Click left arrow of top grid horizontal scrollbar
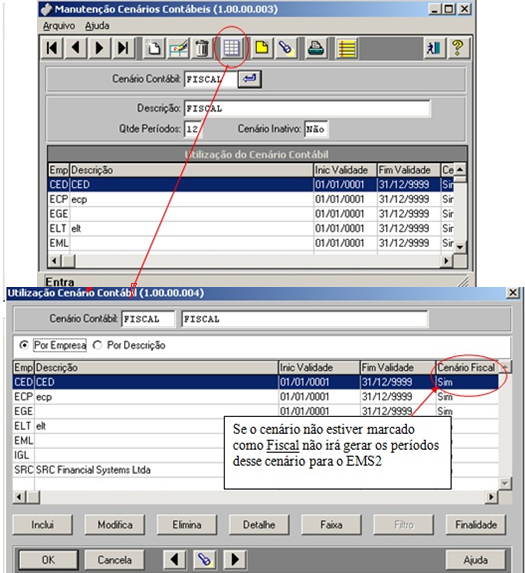Screen dimensions: 525x573 pyautogui.click(x=54, y=261)
